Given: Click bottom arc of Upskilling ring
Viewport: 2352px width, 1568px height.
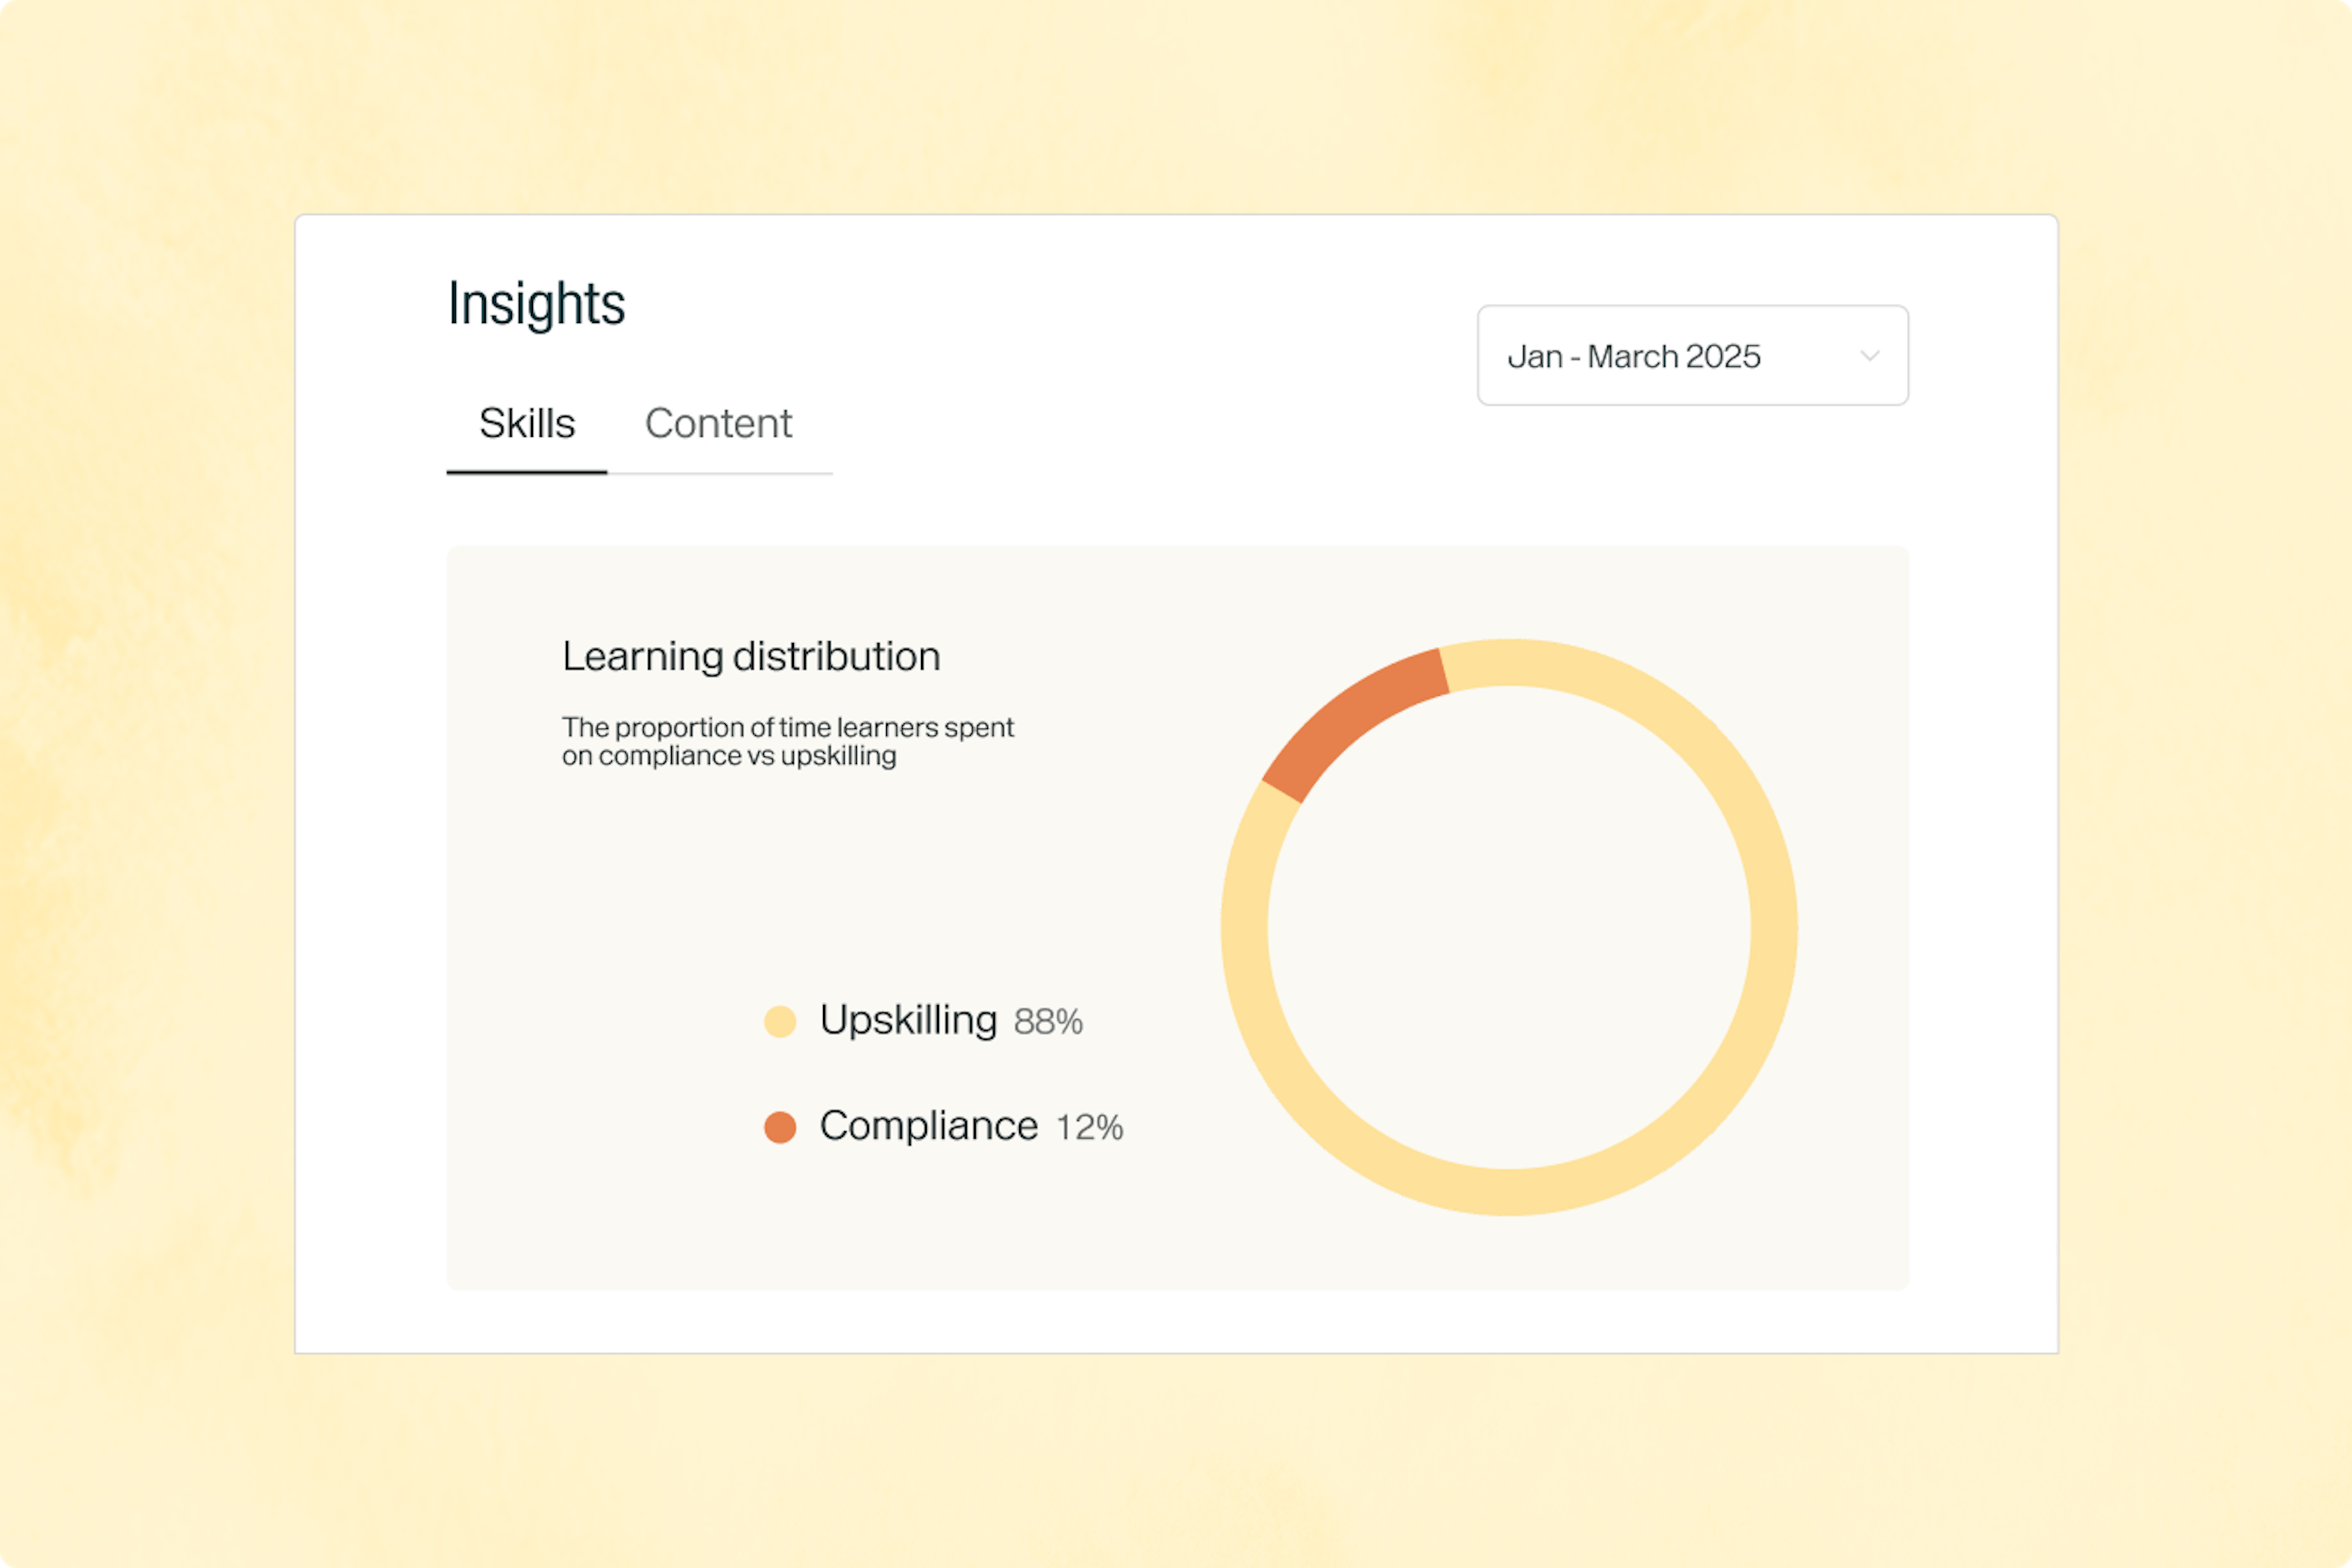Looking at the screenshot, I should 1509,1192.
